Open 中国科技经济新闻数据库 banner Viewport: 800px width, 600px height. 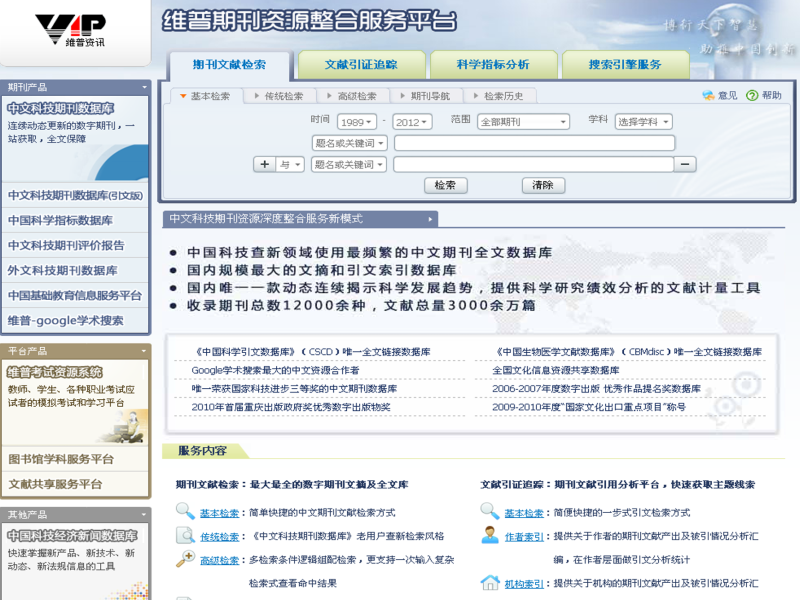click(x=75, y=561)
